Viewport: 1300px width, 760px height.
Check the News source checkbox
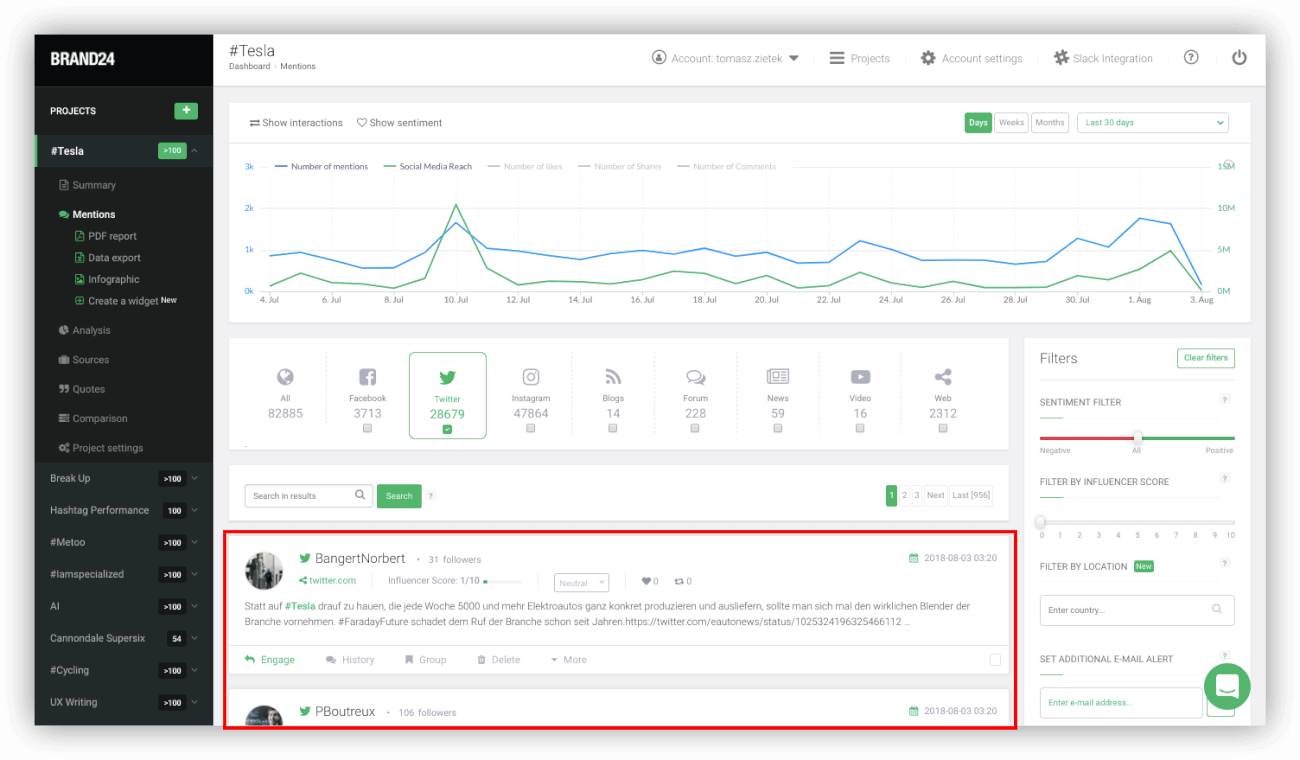778,428
